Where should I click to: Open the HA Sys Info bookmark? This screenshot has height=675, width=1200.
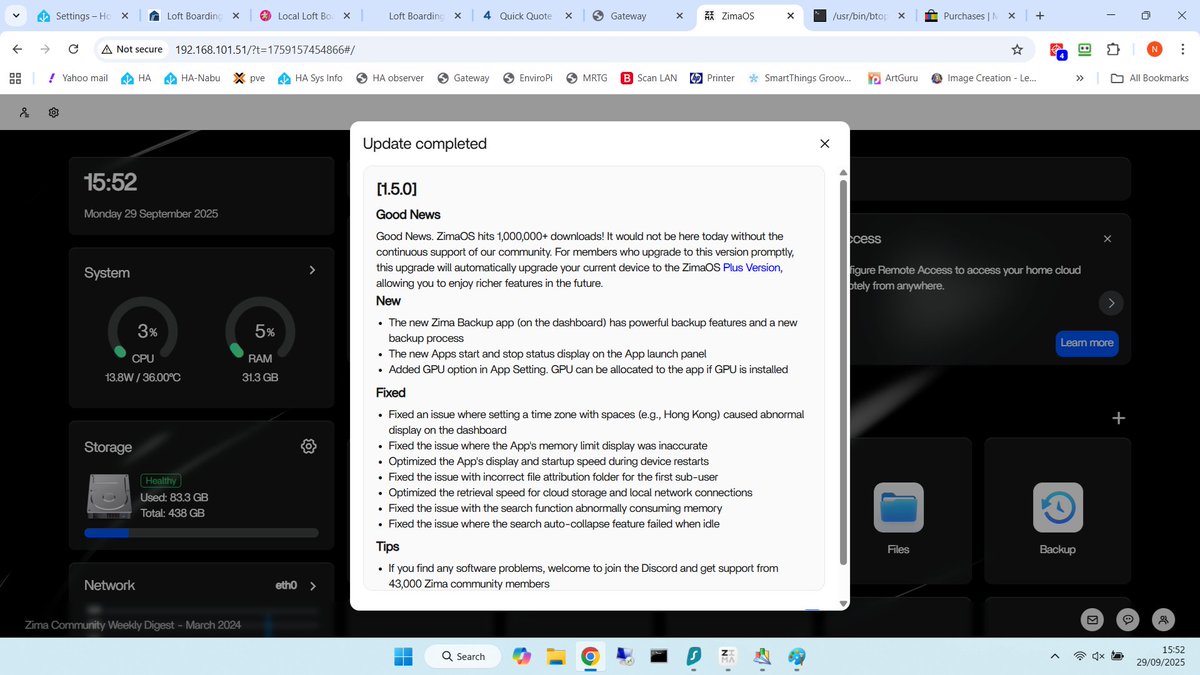pos(310,78)
